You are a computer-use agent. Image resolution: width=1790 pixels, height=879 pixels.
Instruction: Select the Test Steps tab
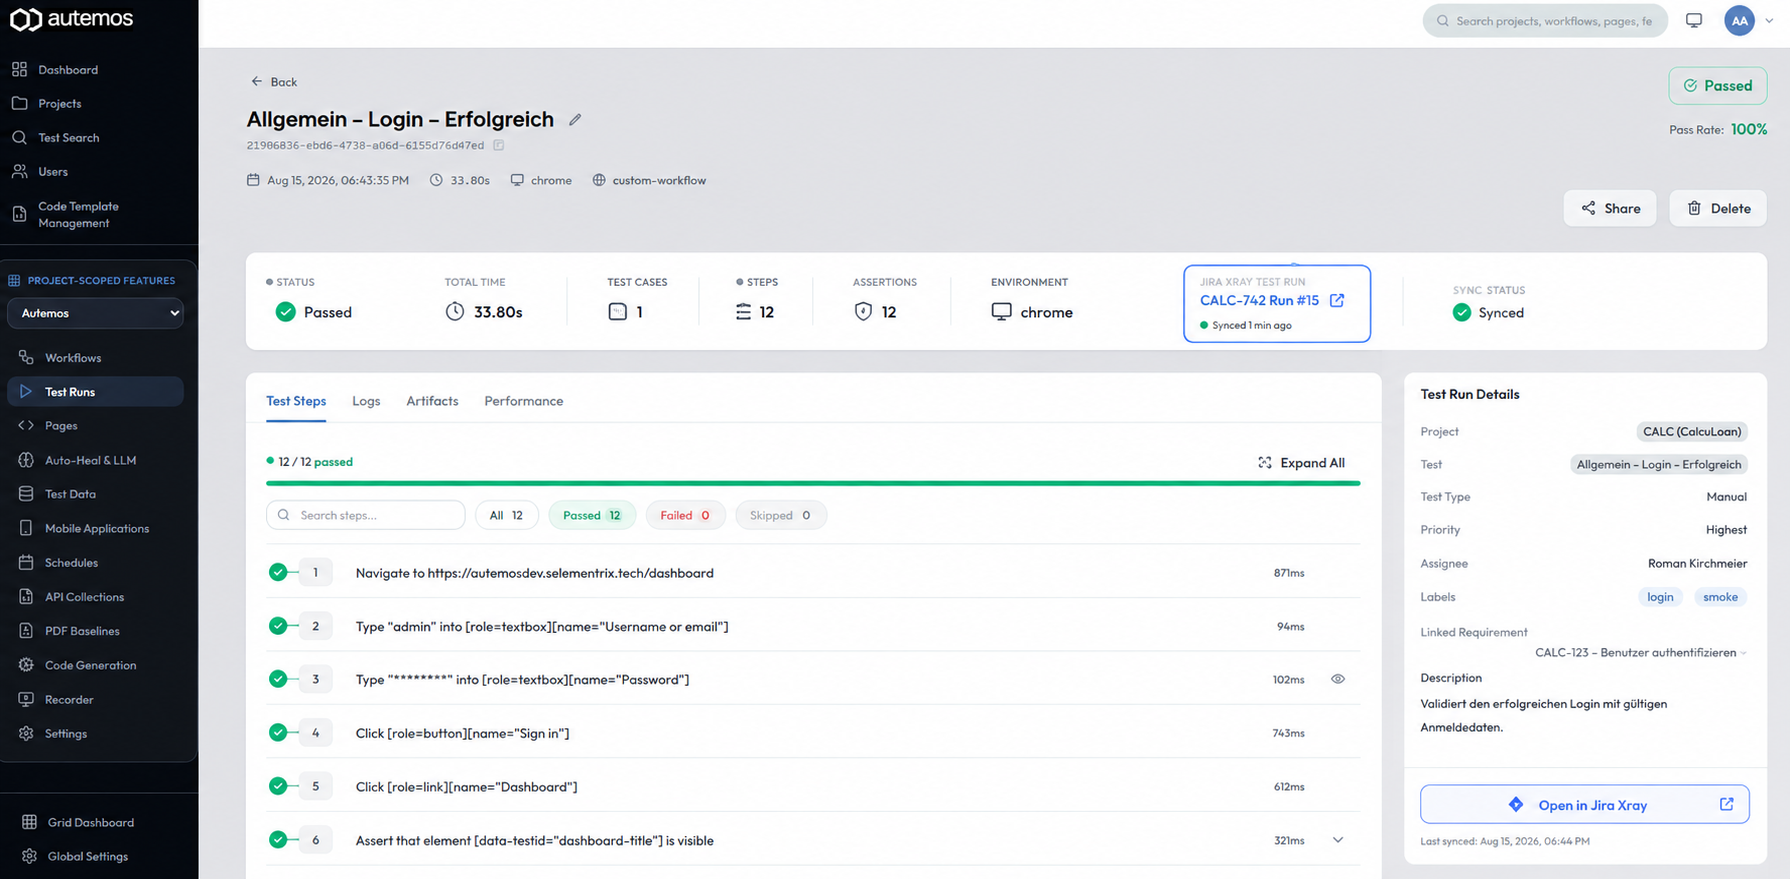(x=296, y=401)
